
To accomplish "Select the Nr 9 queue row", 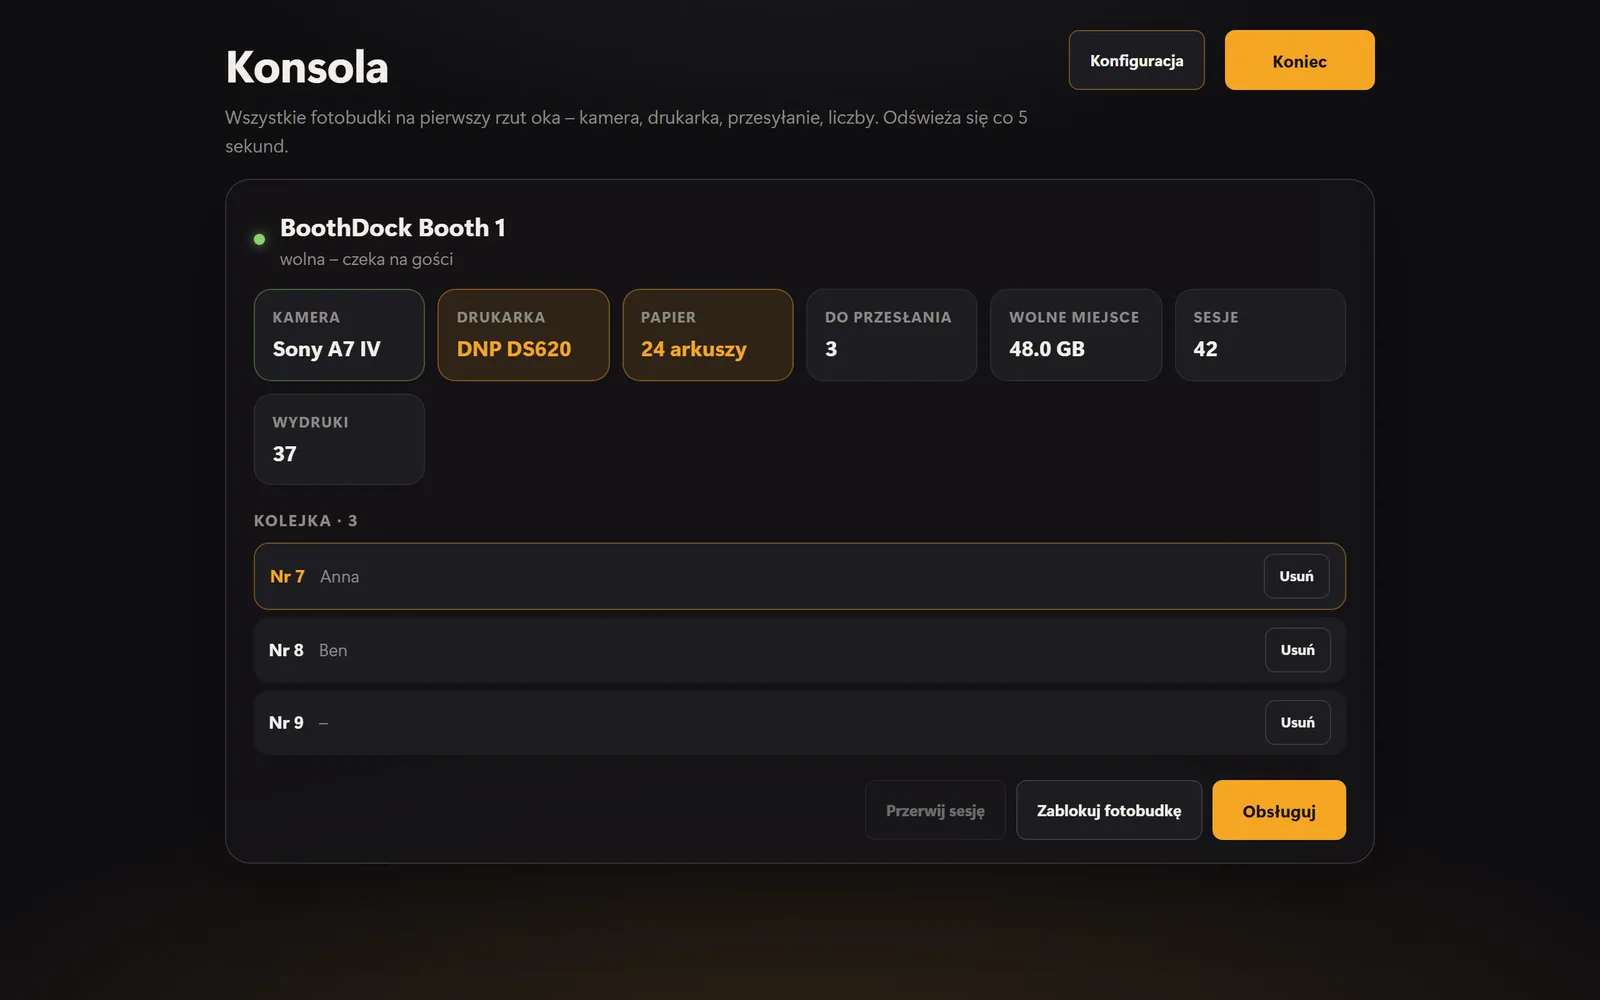I will coord(799,722).
